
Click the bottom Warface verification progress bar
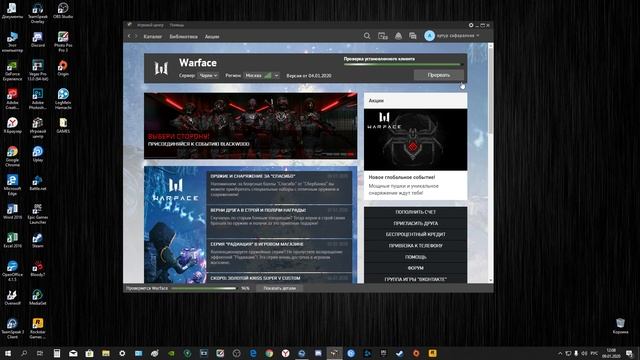(204, 288)
